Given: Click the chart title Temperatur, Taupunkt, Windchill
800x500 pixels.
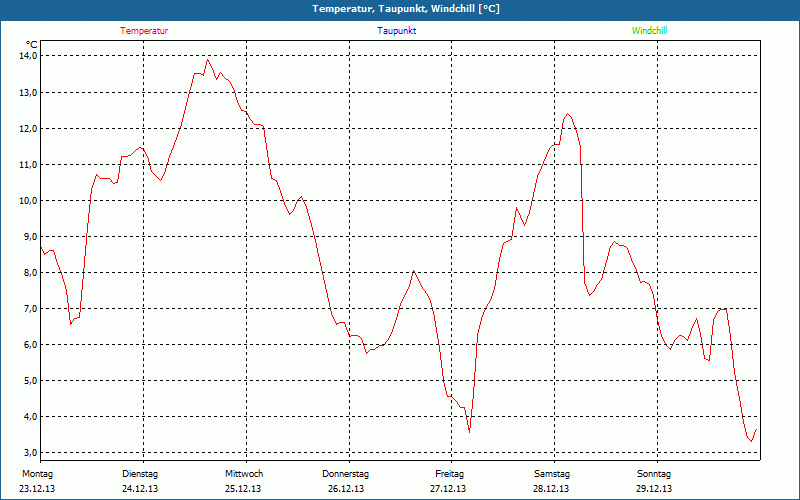Looking at the screenshot, I should click(406, 9).
